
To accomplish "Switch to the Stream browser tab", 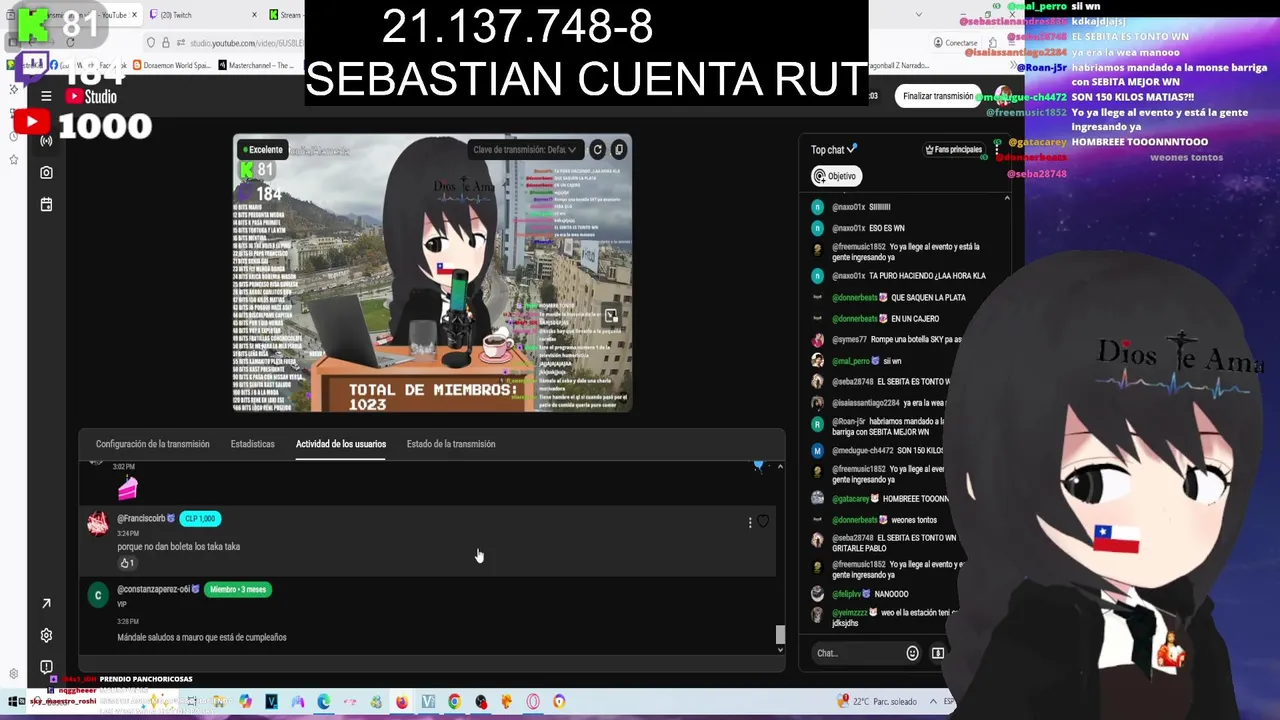I will click(287, 15).
